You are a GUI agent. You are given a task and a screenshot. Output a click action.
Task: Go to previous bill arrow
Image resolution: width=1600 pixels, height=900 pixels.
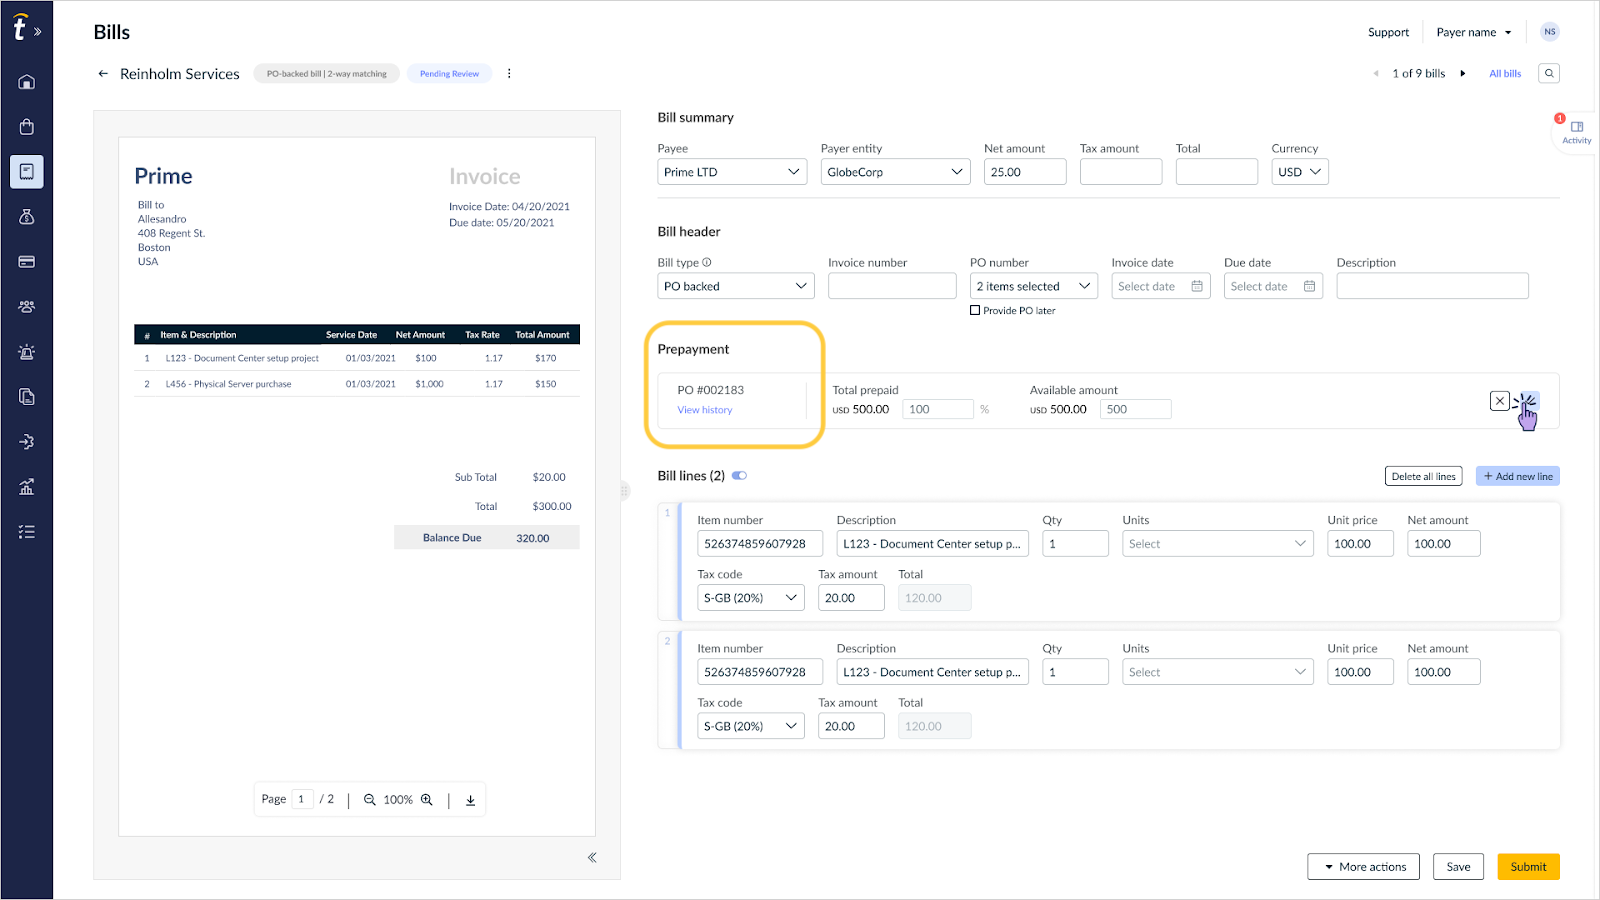coord(1376,73)
